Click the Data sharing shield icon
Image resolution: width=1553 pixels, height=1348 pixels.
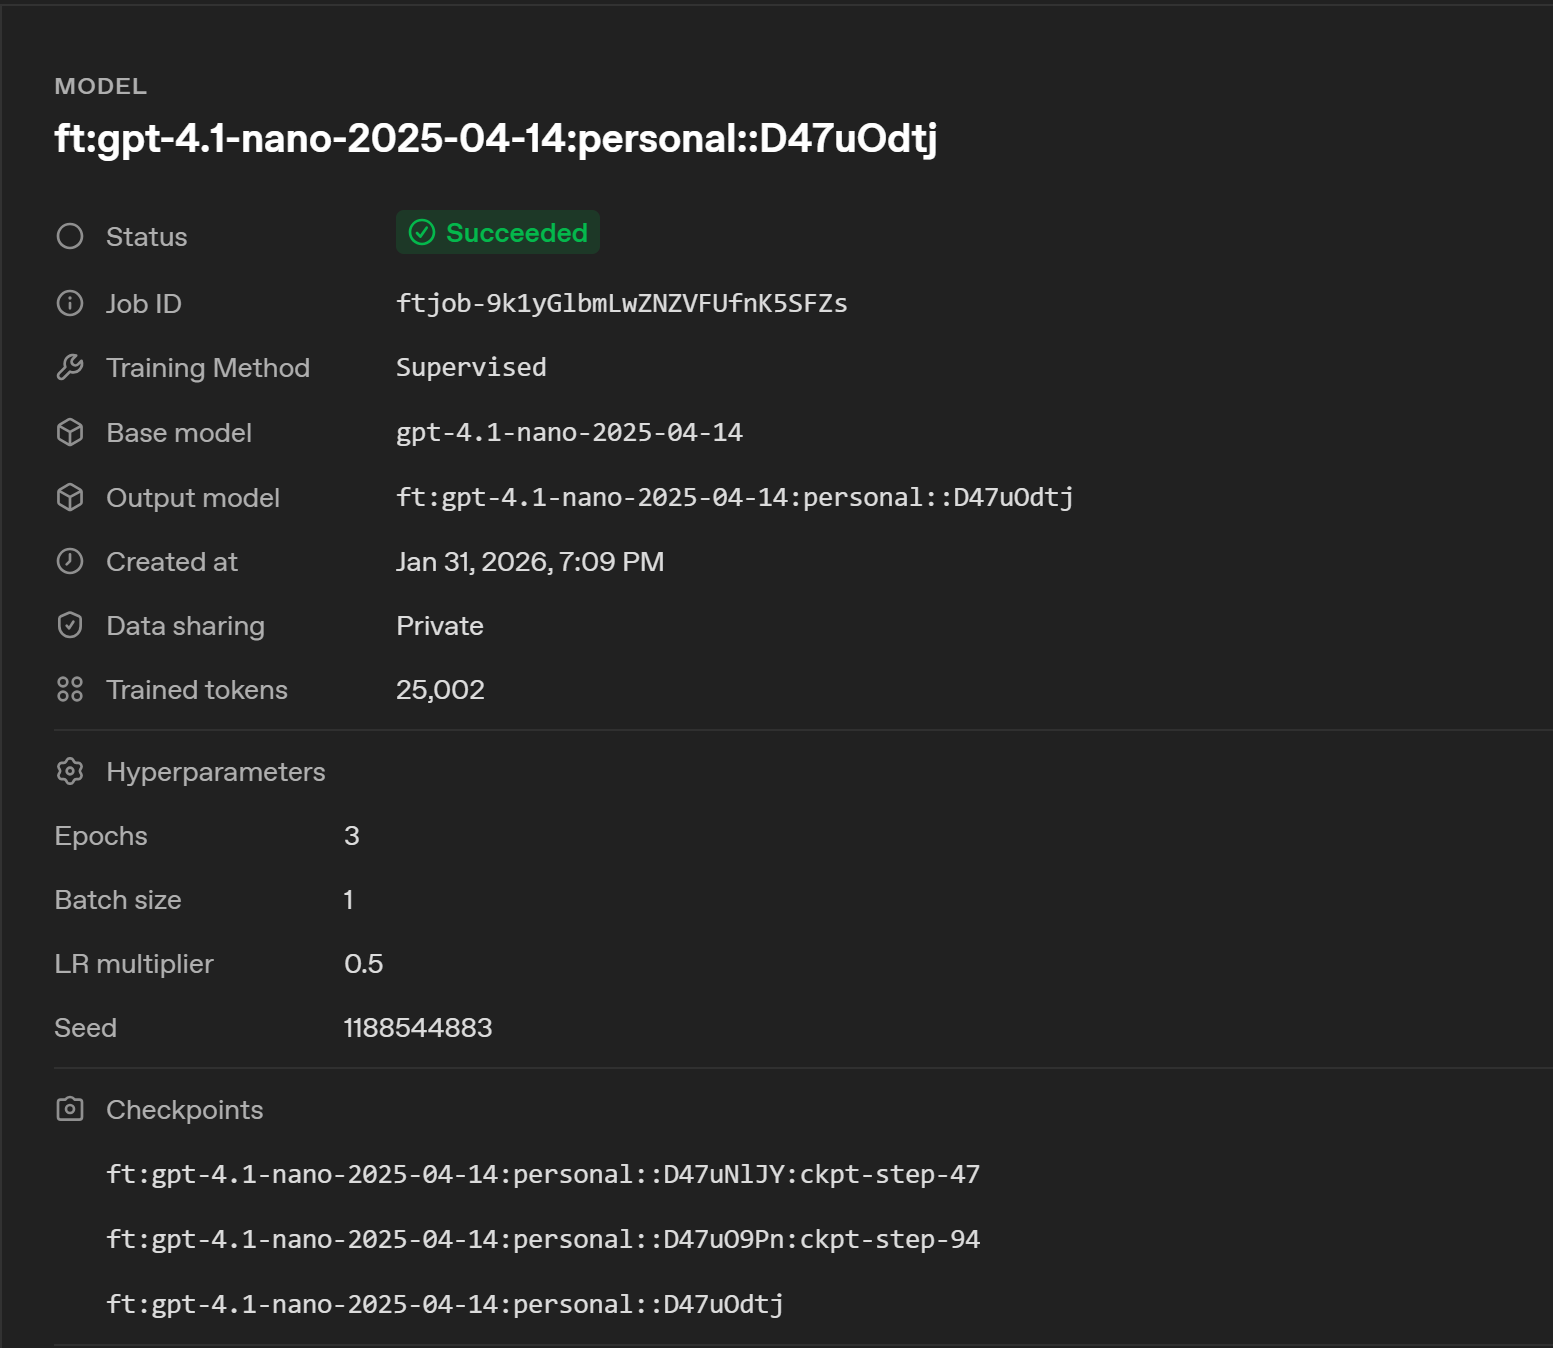tap(70, 625)
